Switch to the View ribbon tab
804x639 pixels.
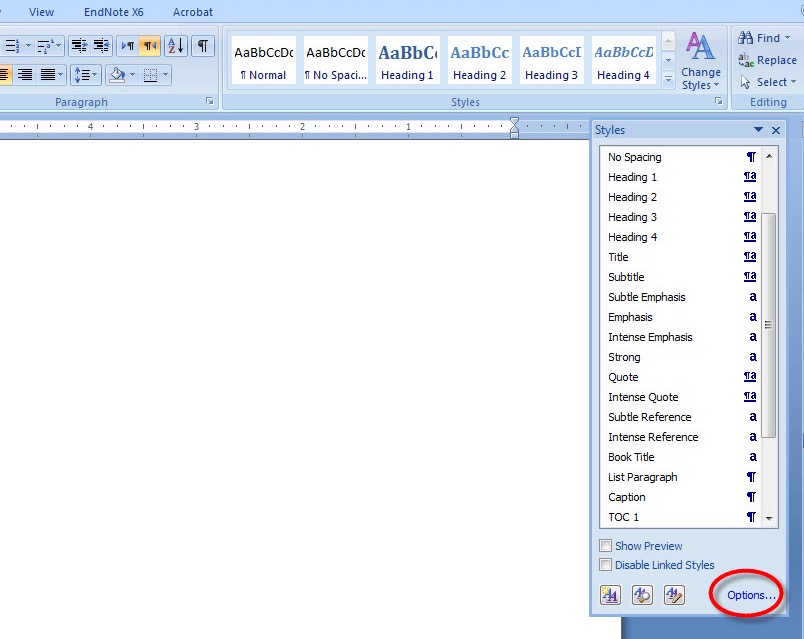coord(42,12)
